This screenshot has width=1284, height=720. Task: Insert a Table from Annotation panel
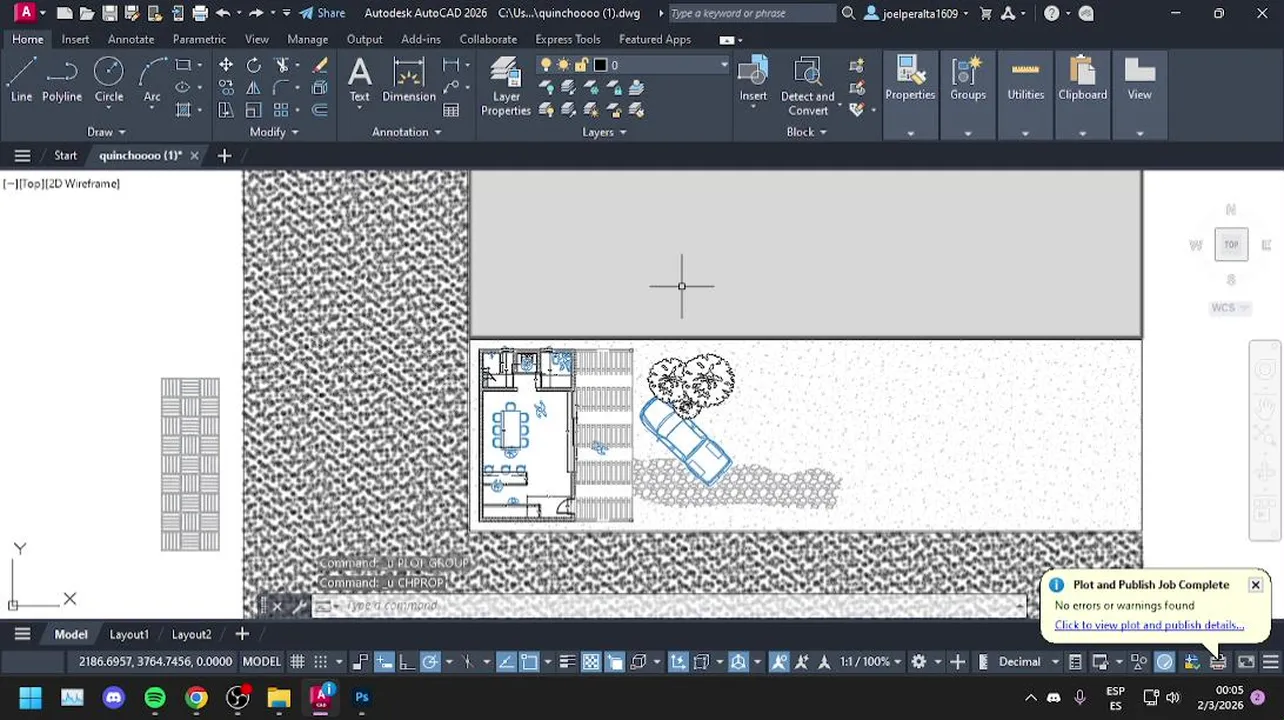[451, 110]
